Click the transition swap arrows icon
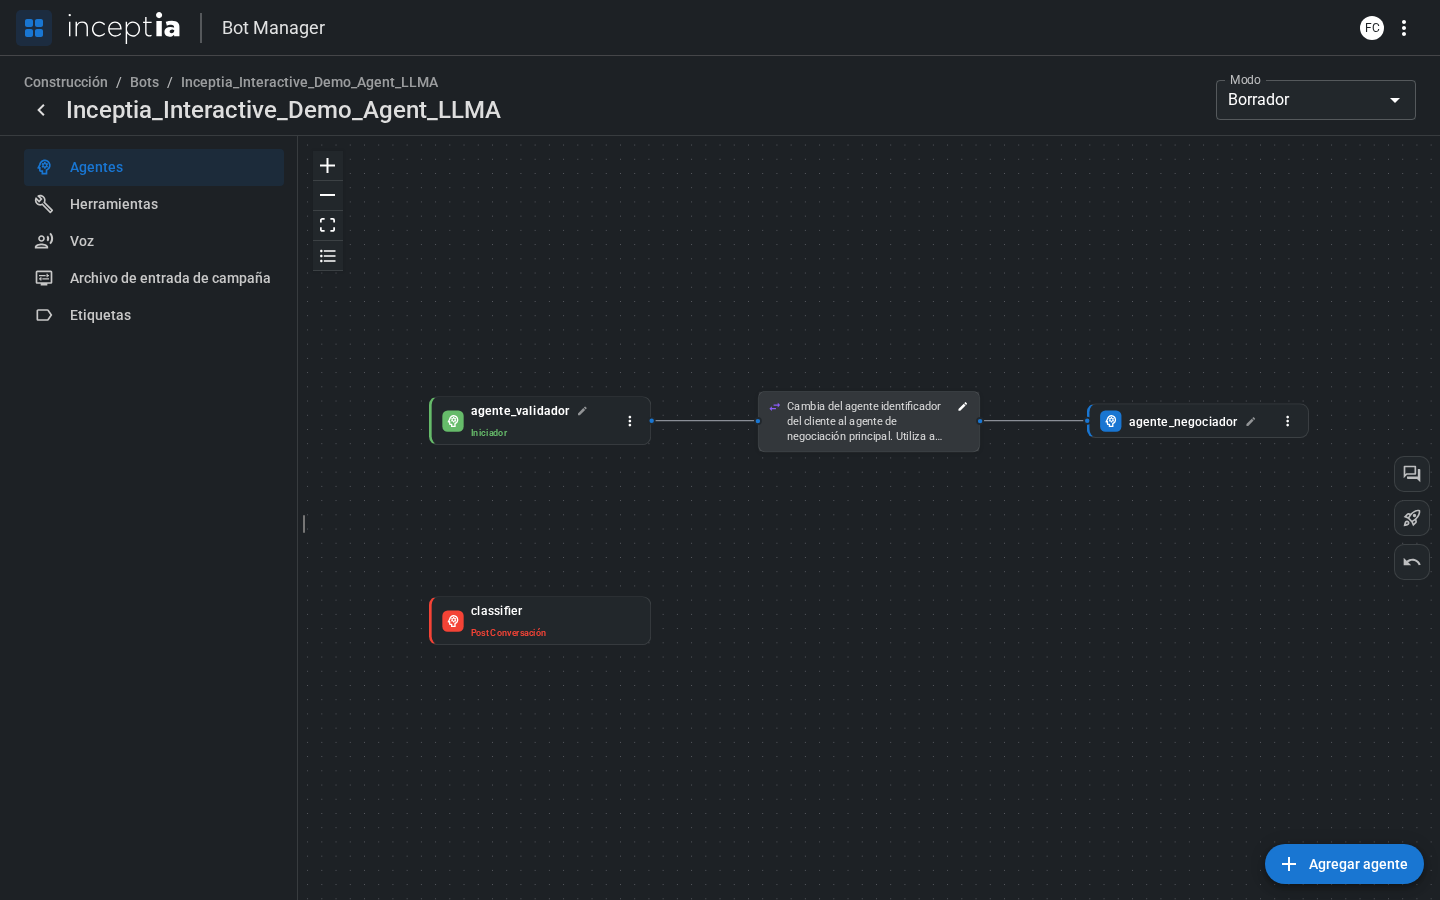 coord(775,407)
